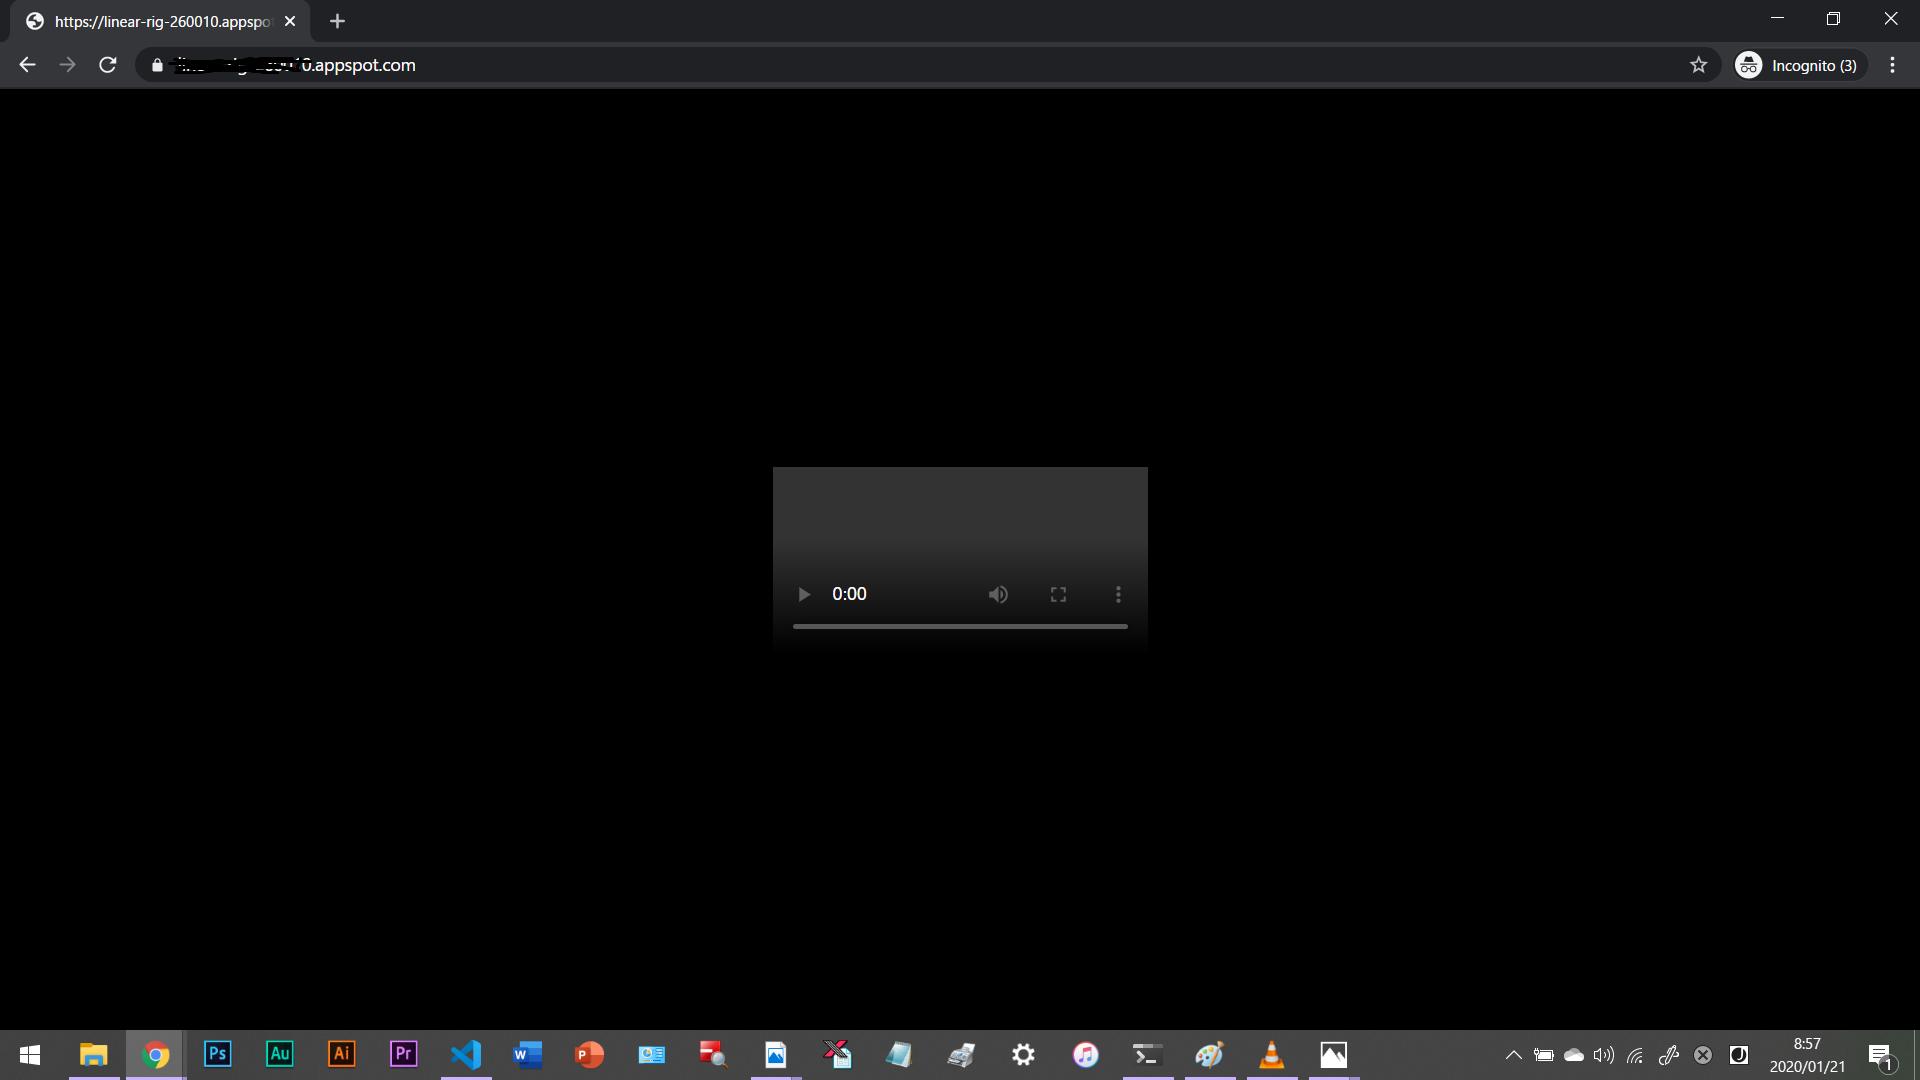
Task: Mute the video volume
Action: (x=998, y=595)
